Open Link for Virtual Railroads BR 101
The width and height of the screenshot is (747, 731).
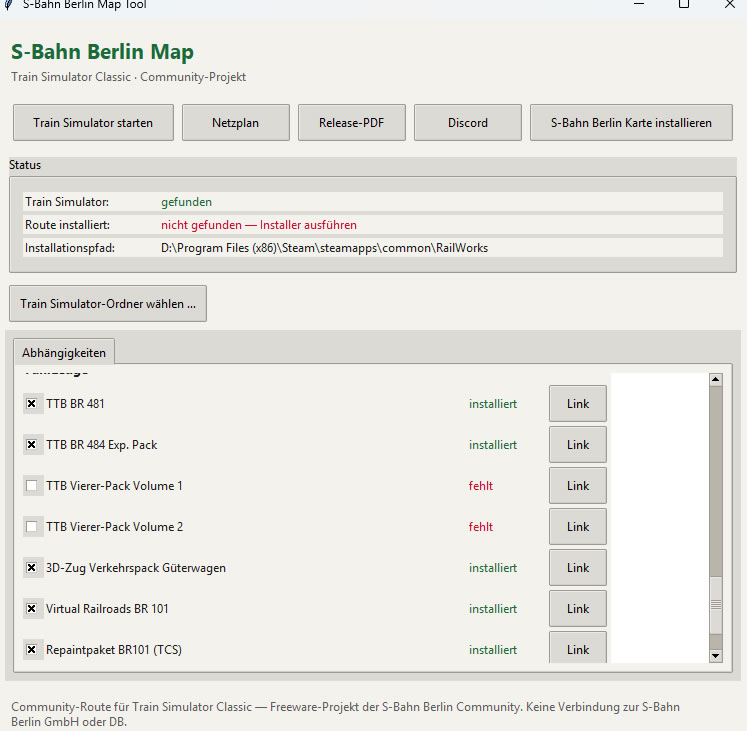(578, 609)
